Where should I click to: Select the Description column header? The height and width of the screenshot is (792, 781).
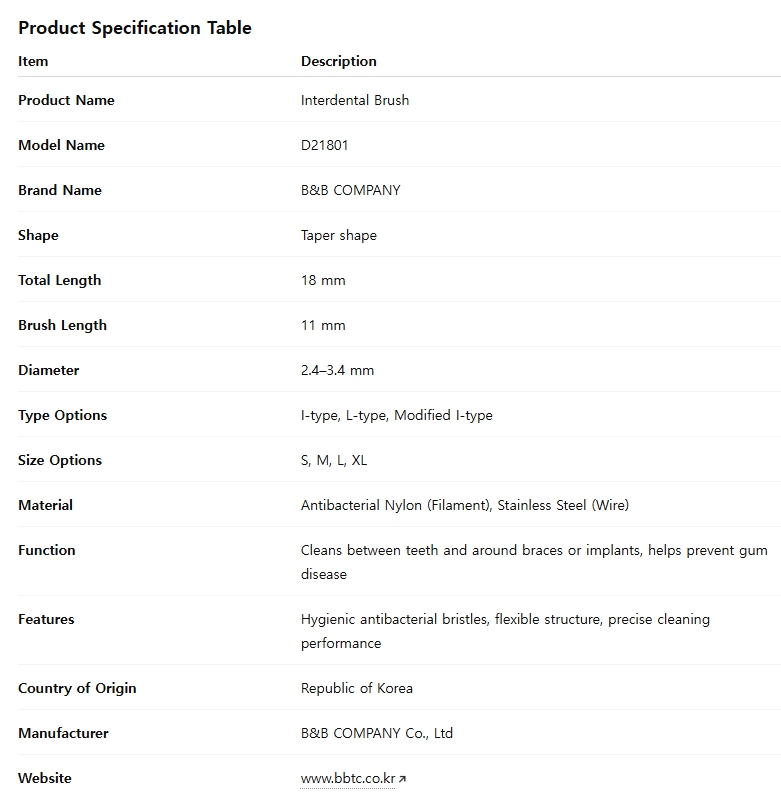coord(339,61)
